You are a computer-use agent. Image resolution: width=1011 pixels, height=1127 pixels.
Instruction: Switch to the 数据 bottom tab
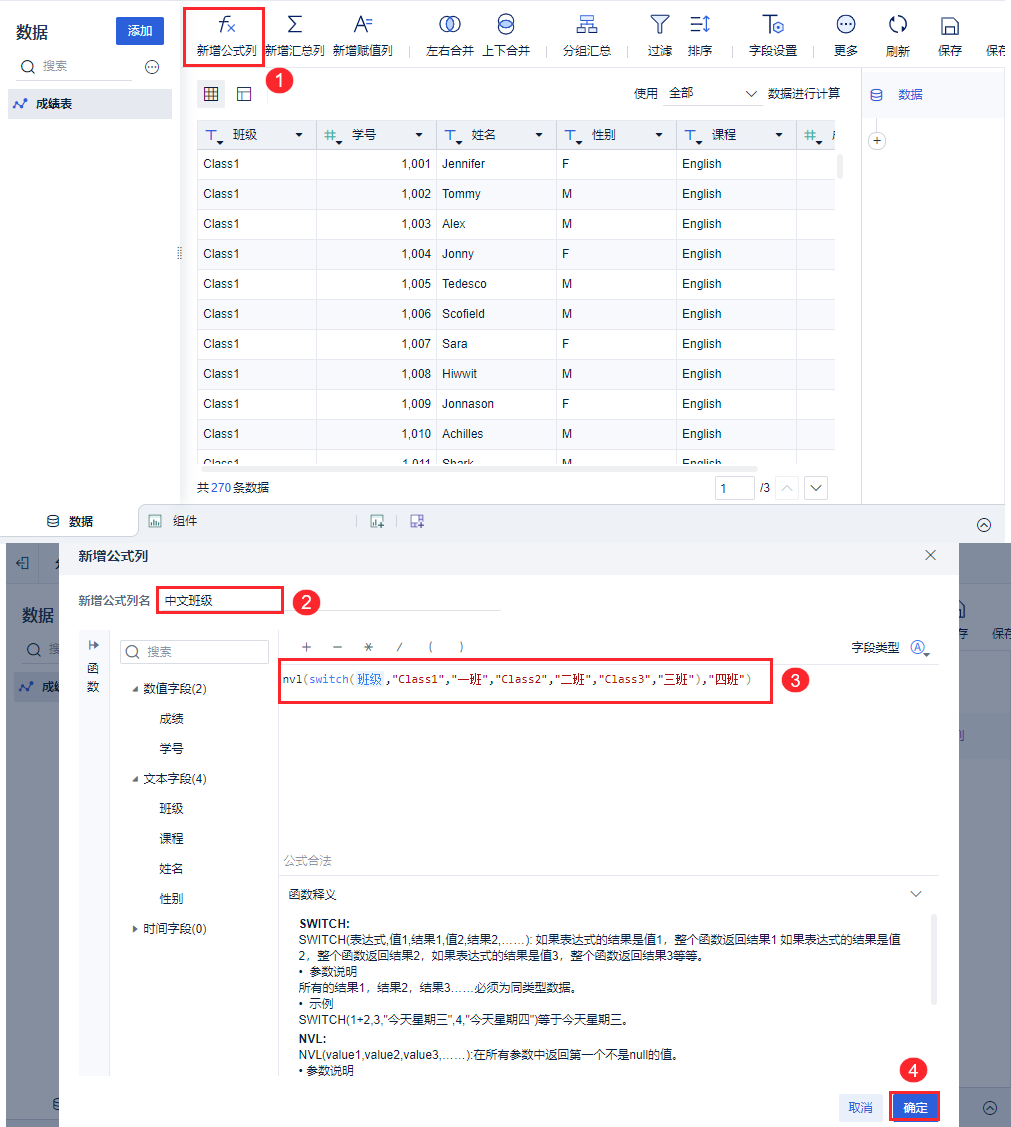[x=70, y=521]
